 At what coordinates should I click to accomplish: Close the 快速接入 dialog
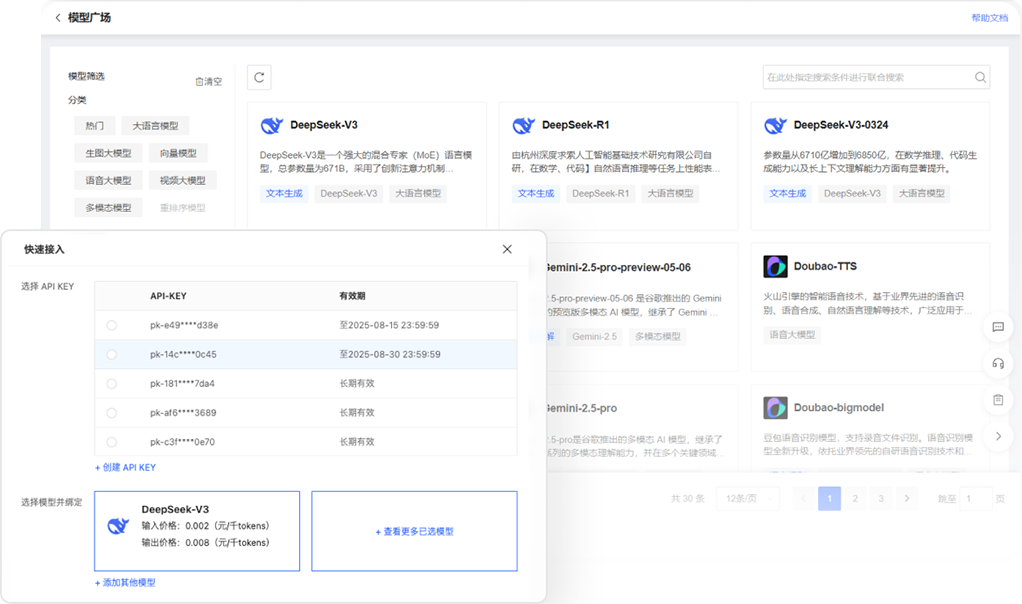tap(507, 249)
